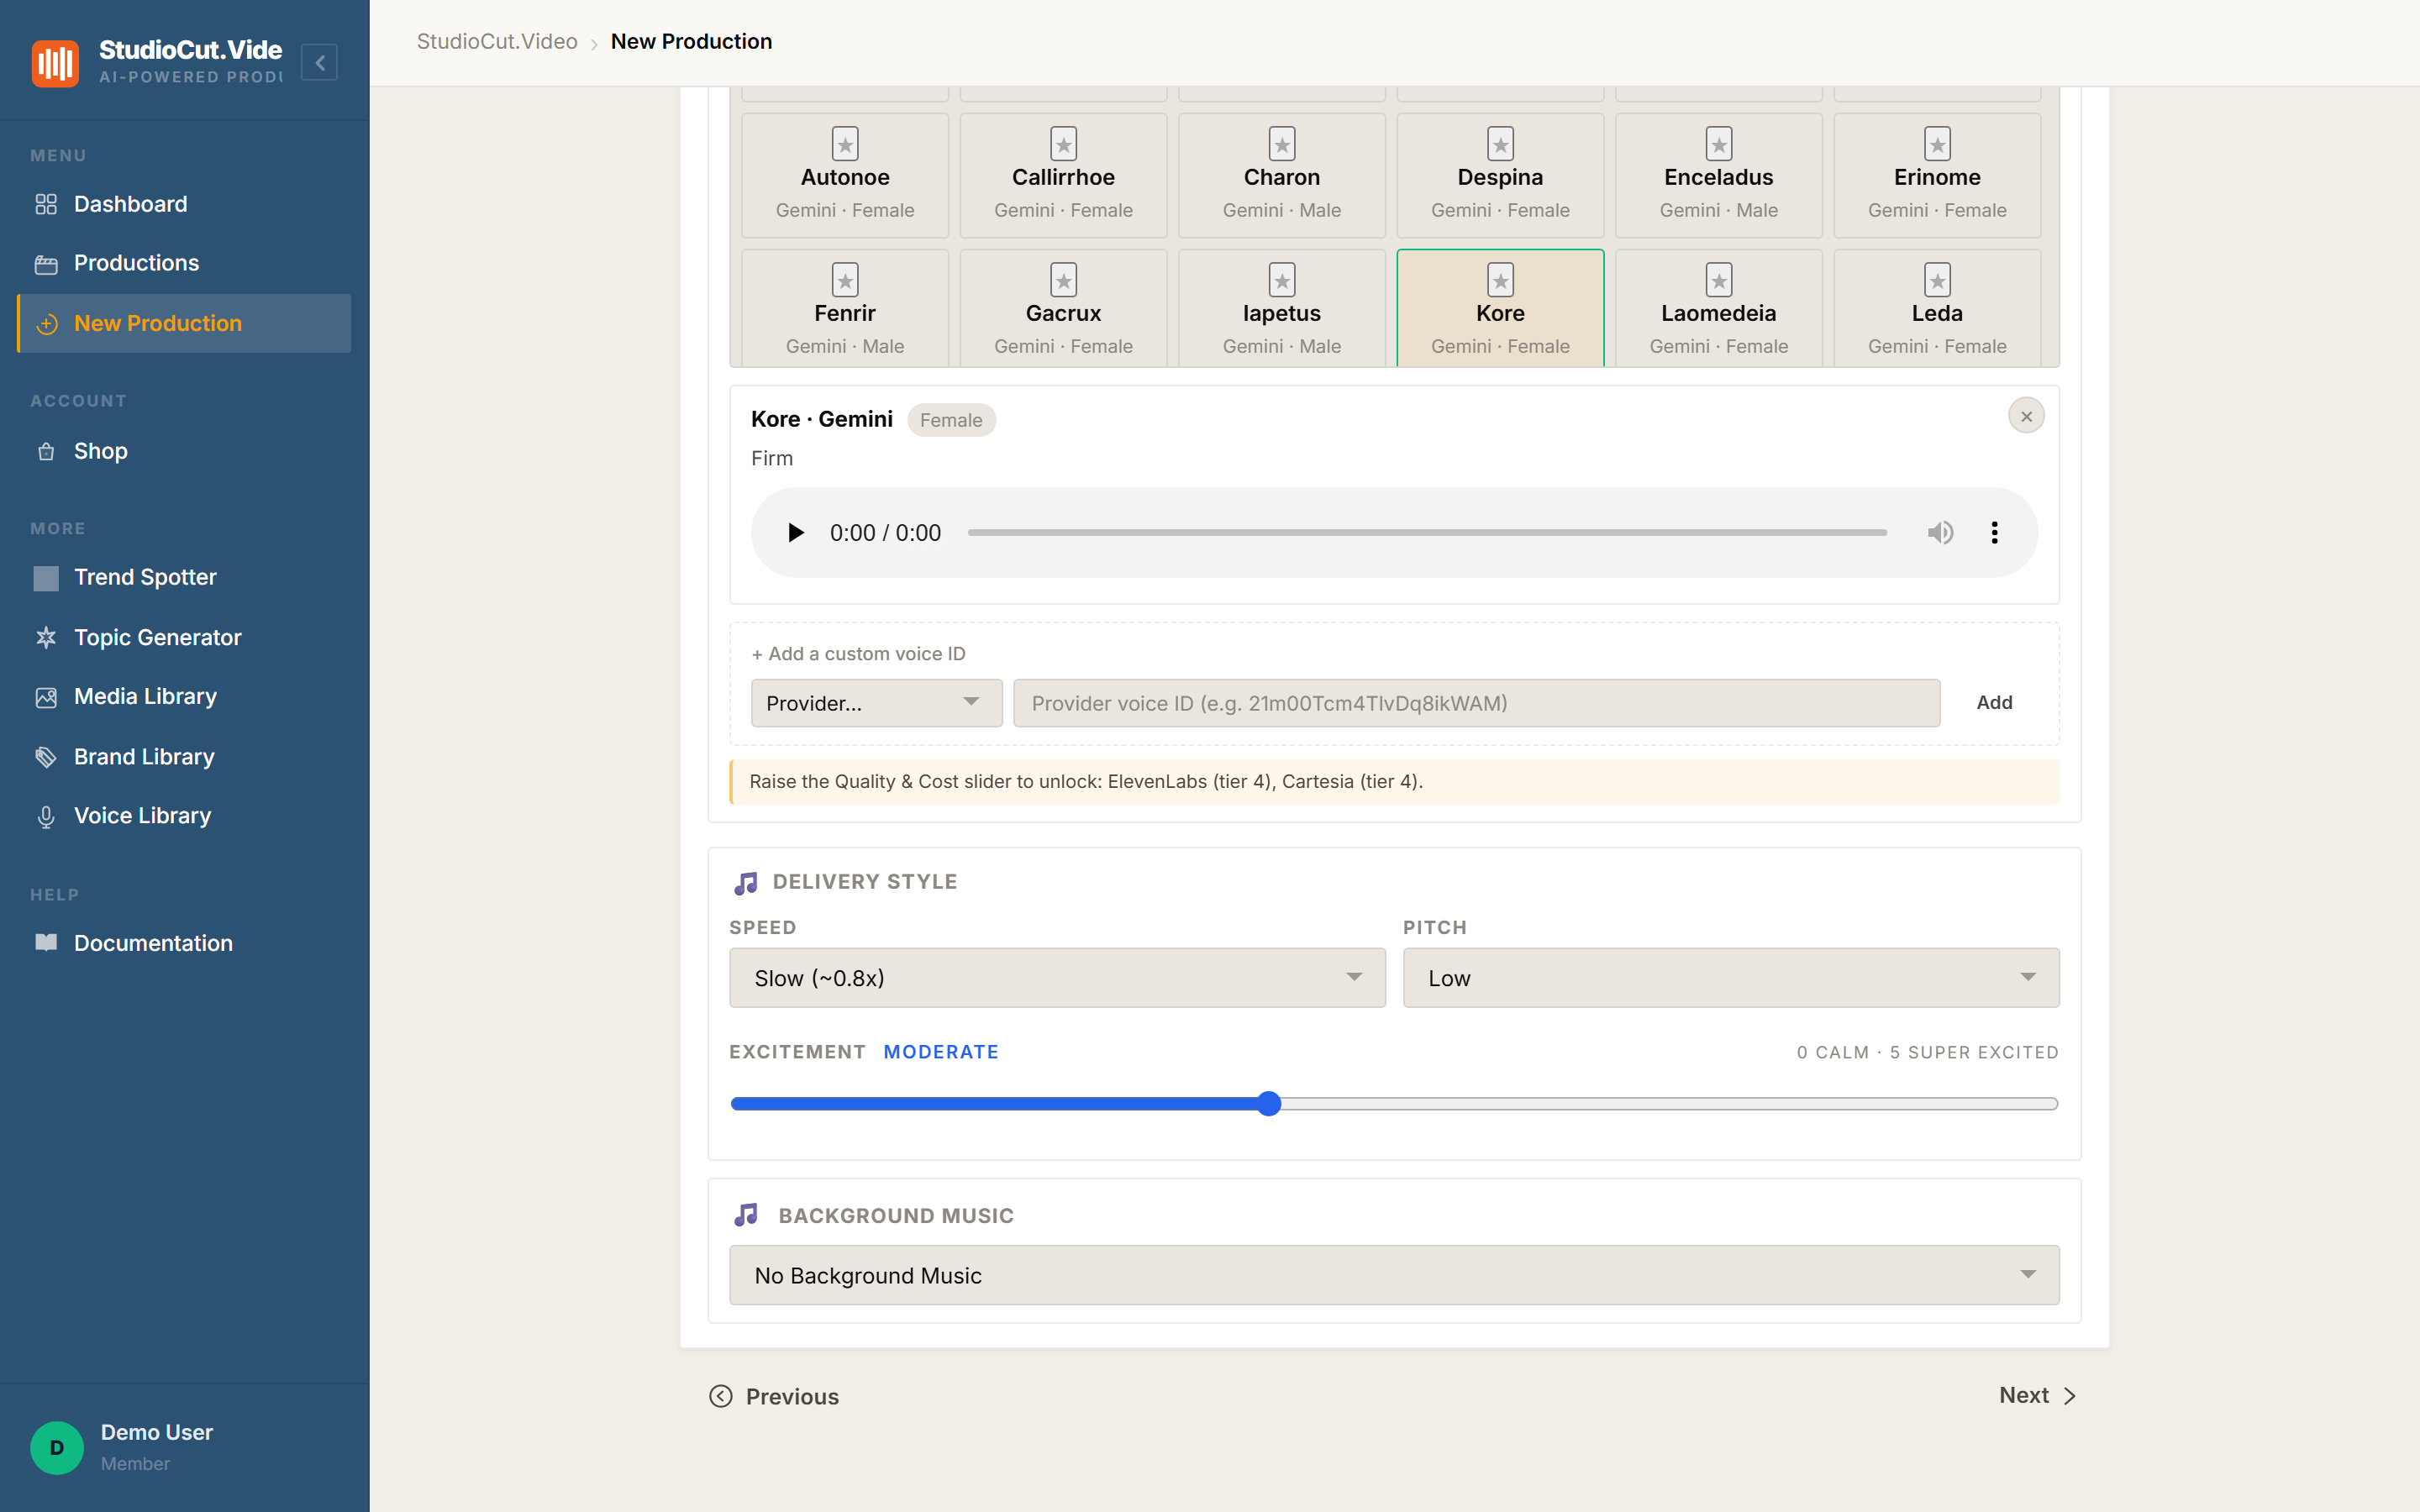The width and height of the screenshot is (2420, 1512).
Task: Open Media Library
Action: pos(184,696)
